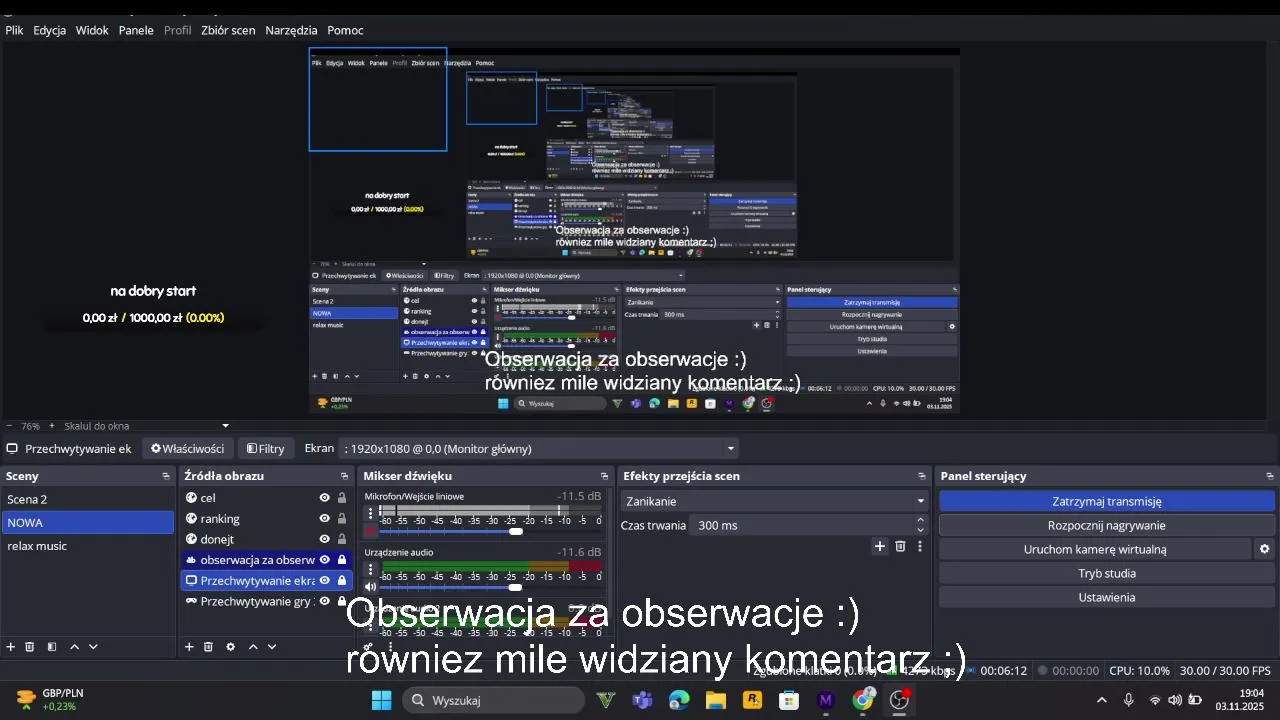Viewport: 1280px width, 720px height.
Task: Open the Plik menu
Action: click(x=14, y=30)
